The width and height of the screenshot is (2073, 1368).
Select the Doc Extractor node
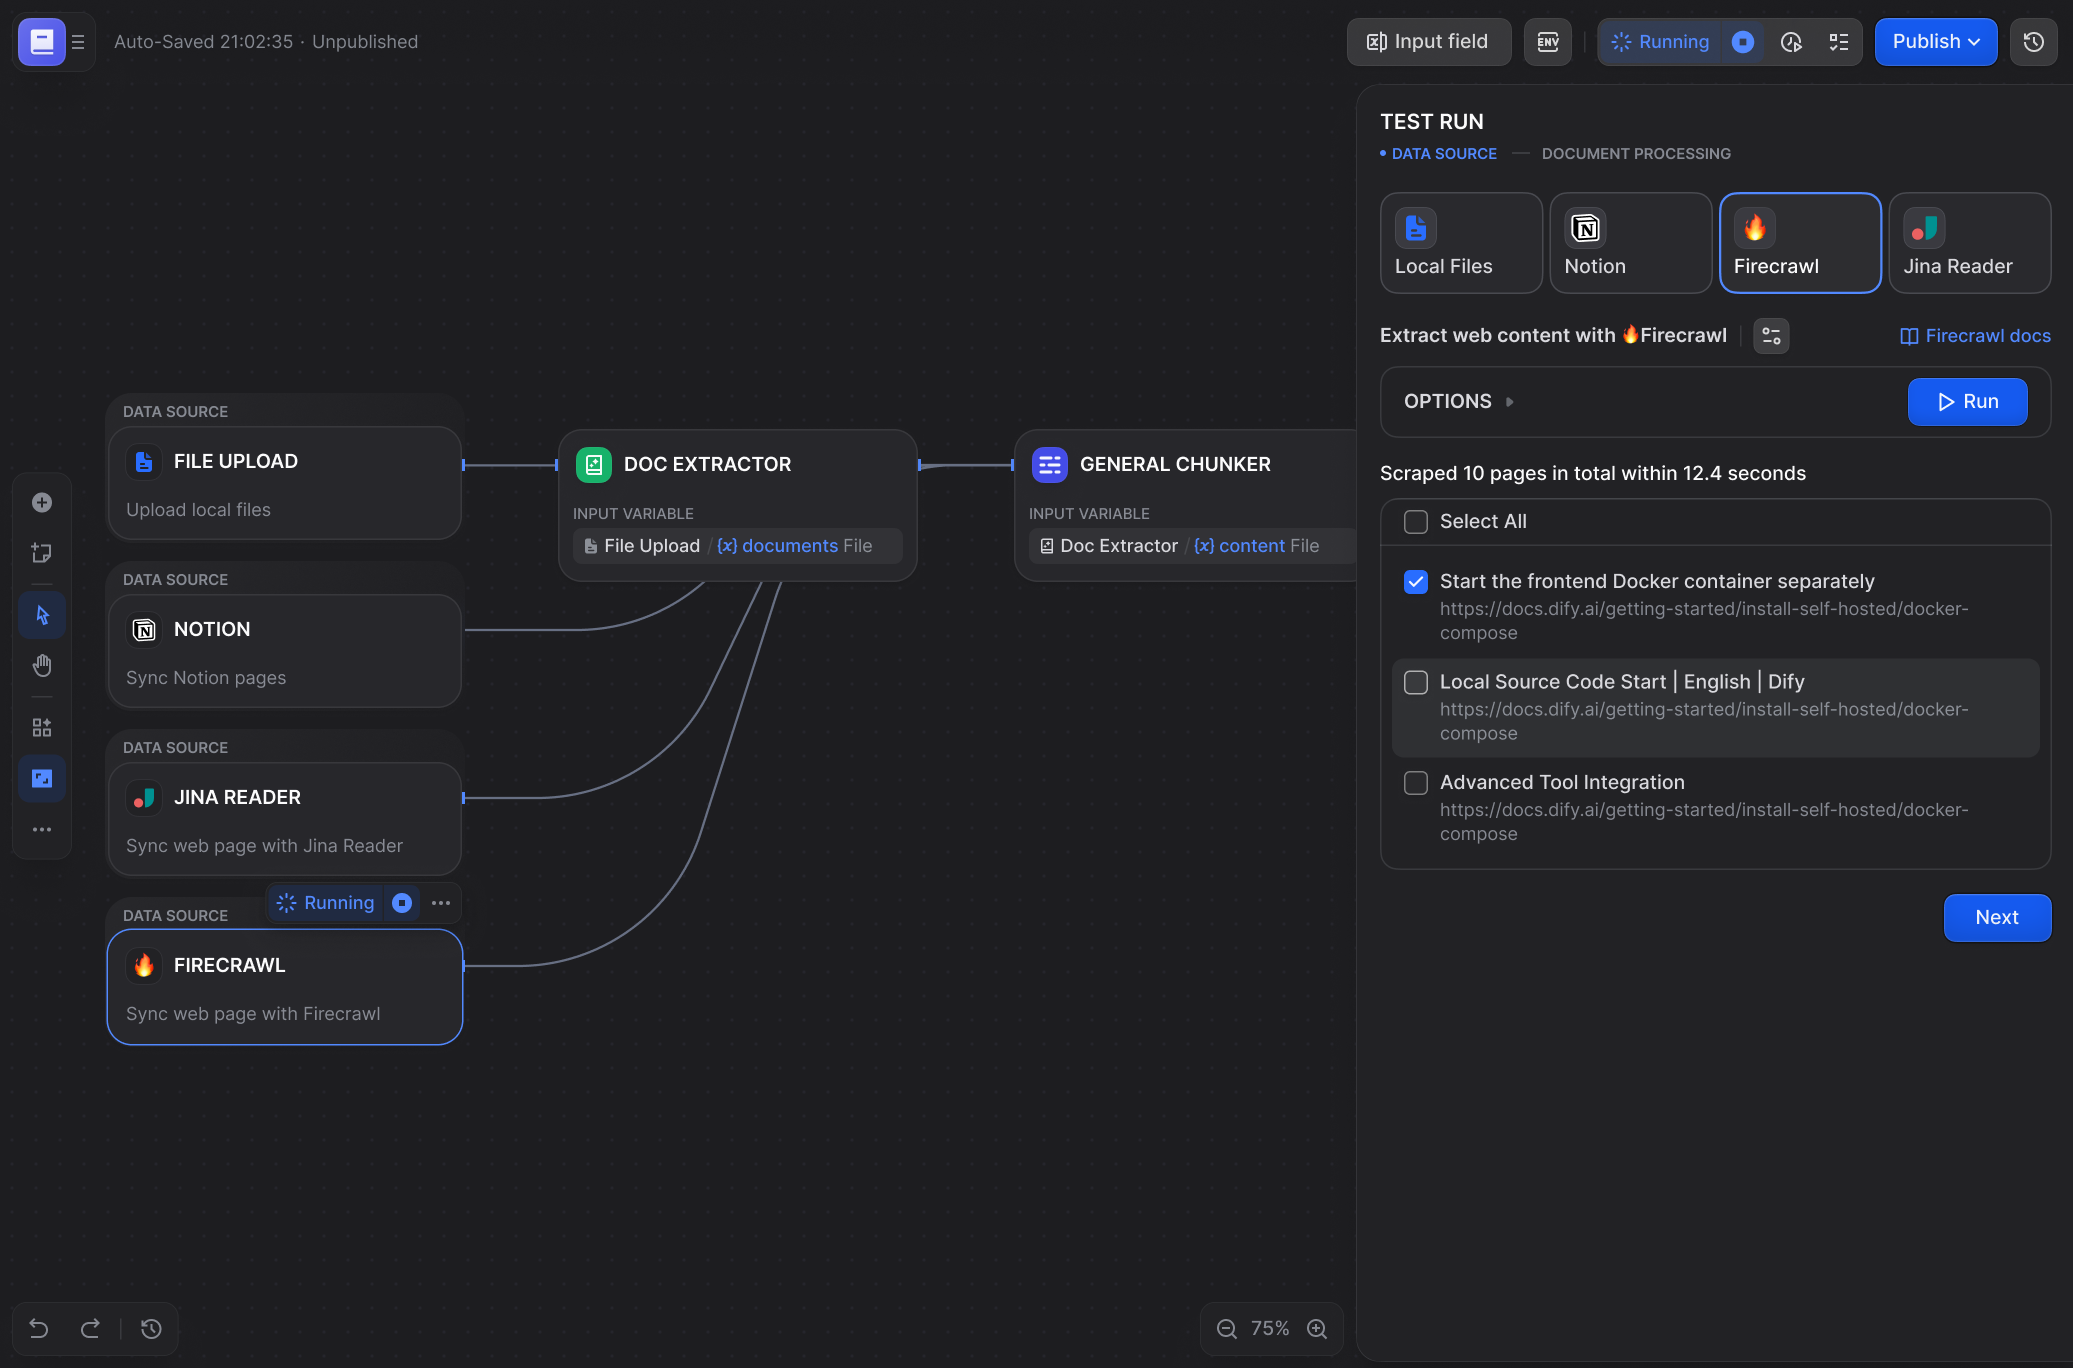tap(737, 465)
